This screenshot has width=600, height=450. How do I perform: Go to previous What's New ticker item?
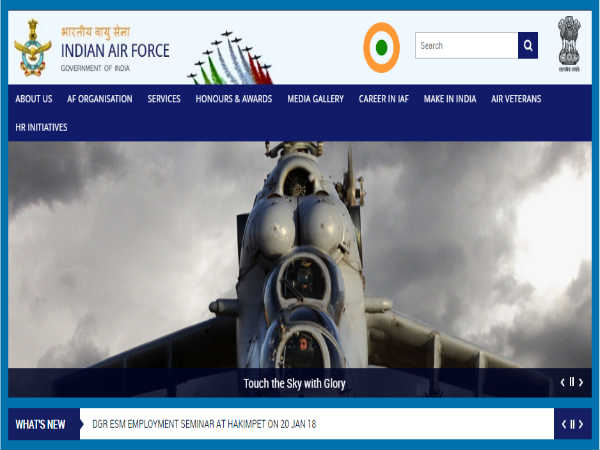pos(562,424)
